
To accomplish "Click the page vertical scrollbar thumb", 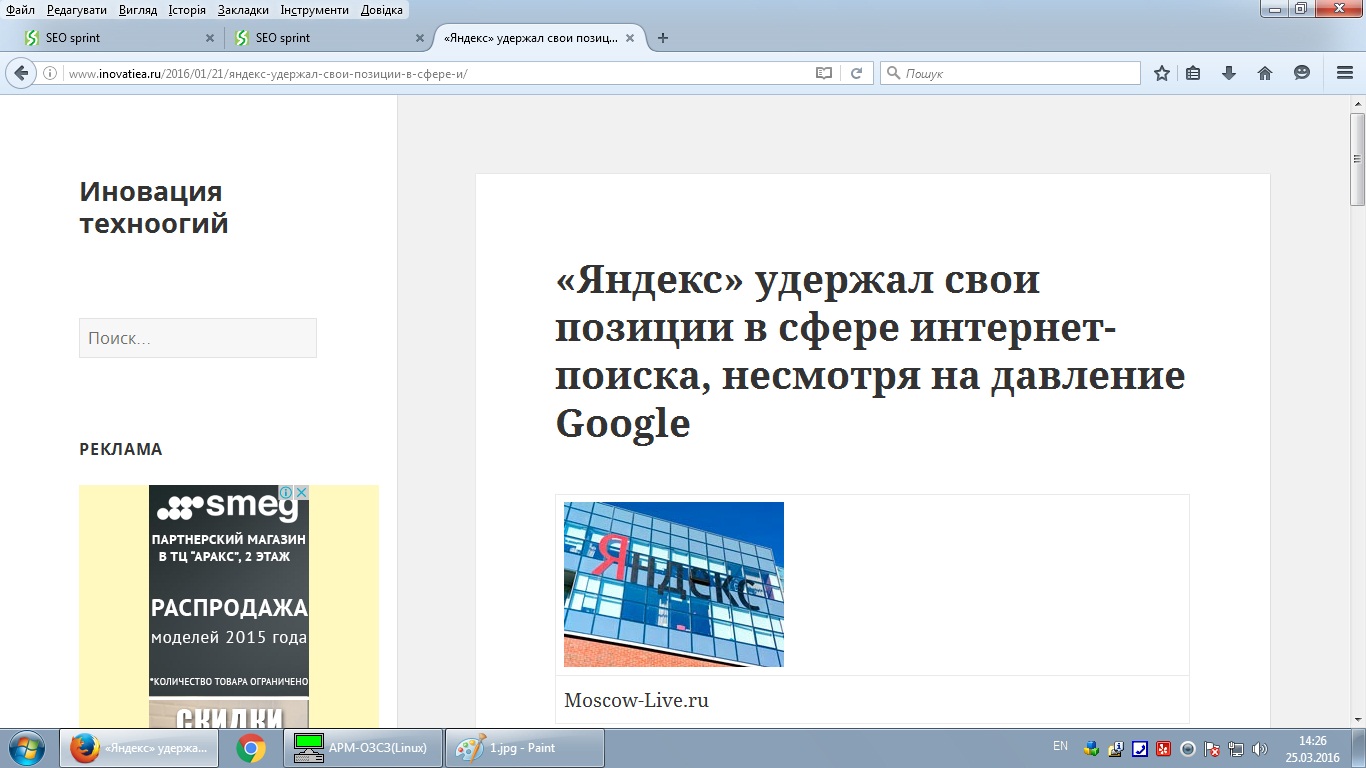I will pos(1357,158).
